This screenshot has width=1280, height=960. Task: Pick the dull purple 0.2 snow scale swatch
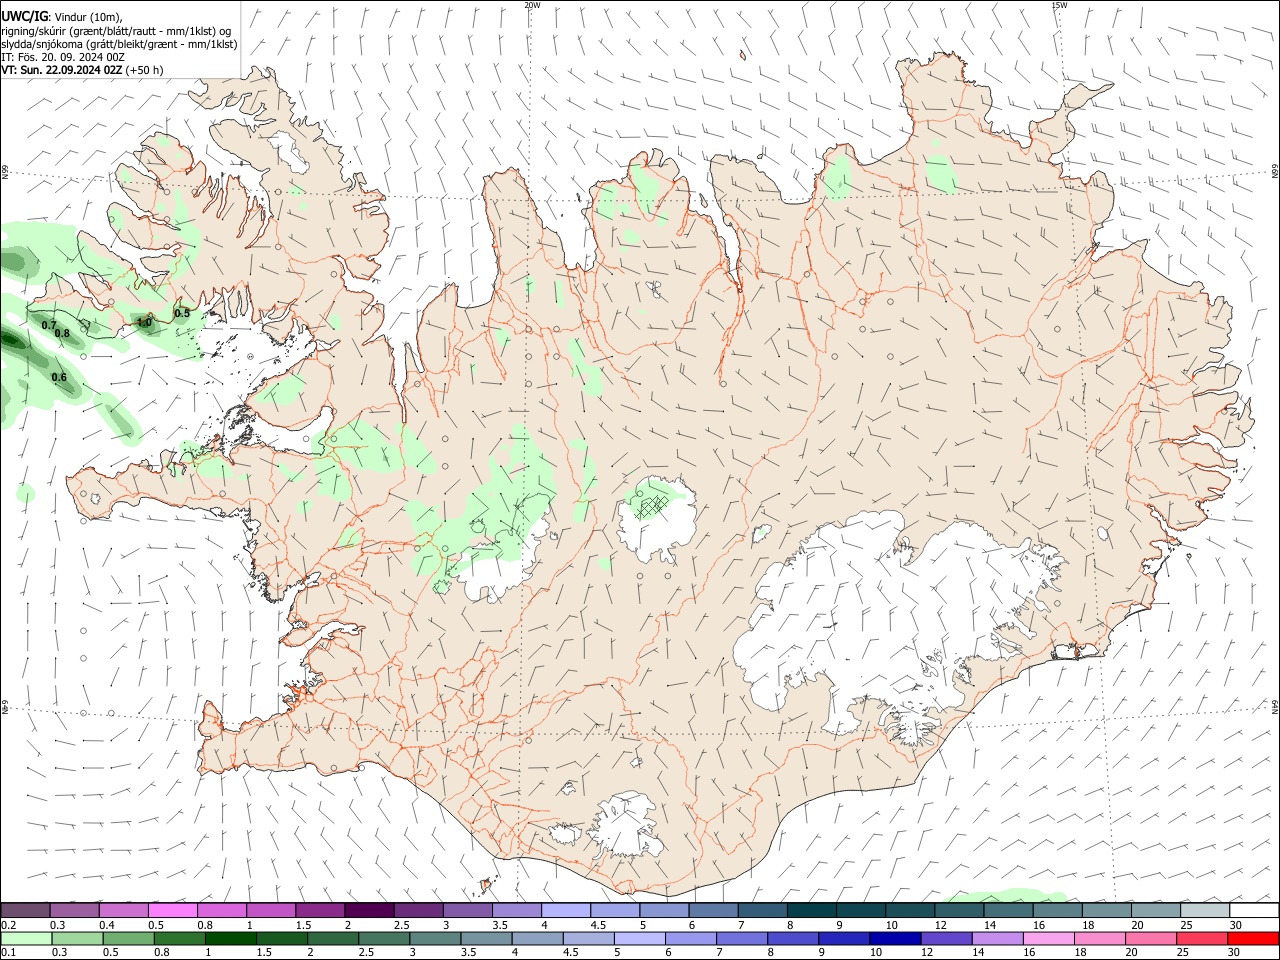25,910
